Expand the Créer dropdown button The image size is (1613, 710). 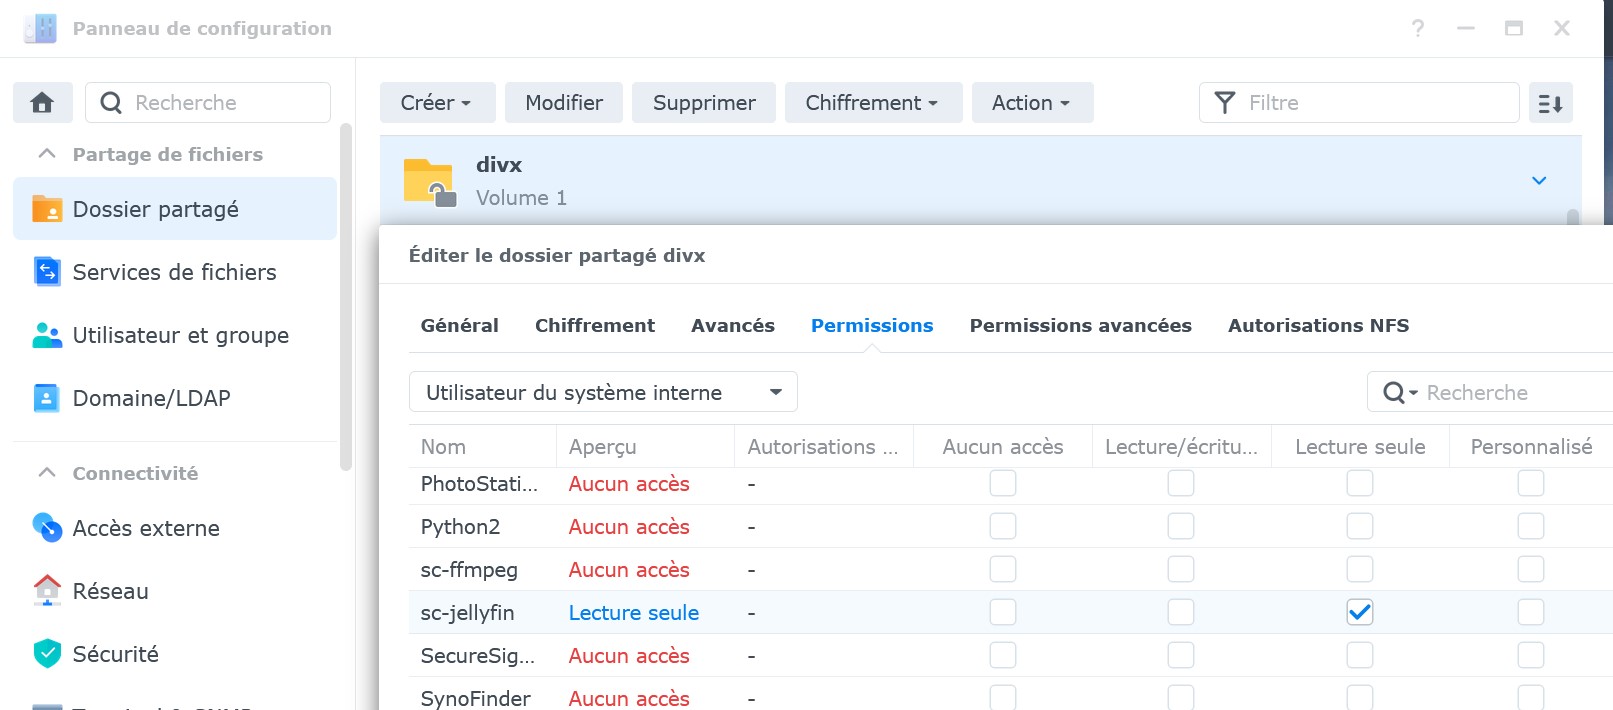click(x=435, y=103)
